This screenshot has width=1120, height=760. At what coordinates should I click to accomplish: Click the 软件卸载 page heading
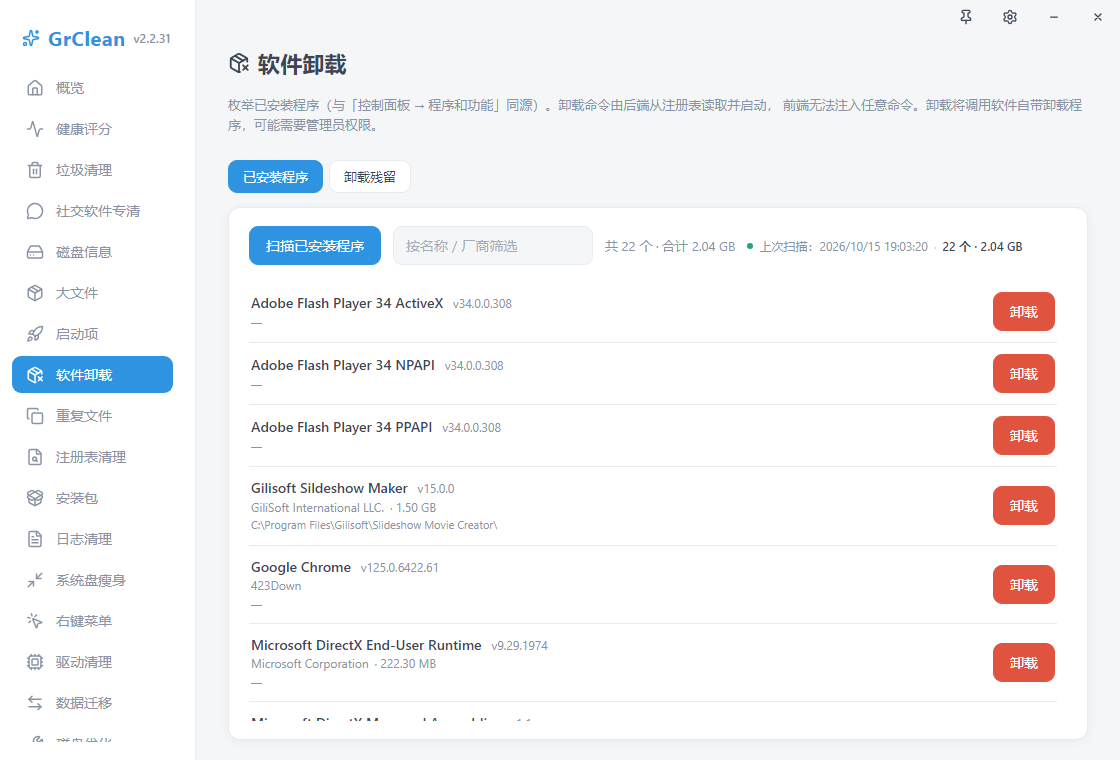point(302,64)
